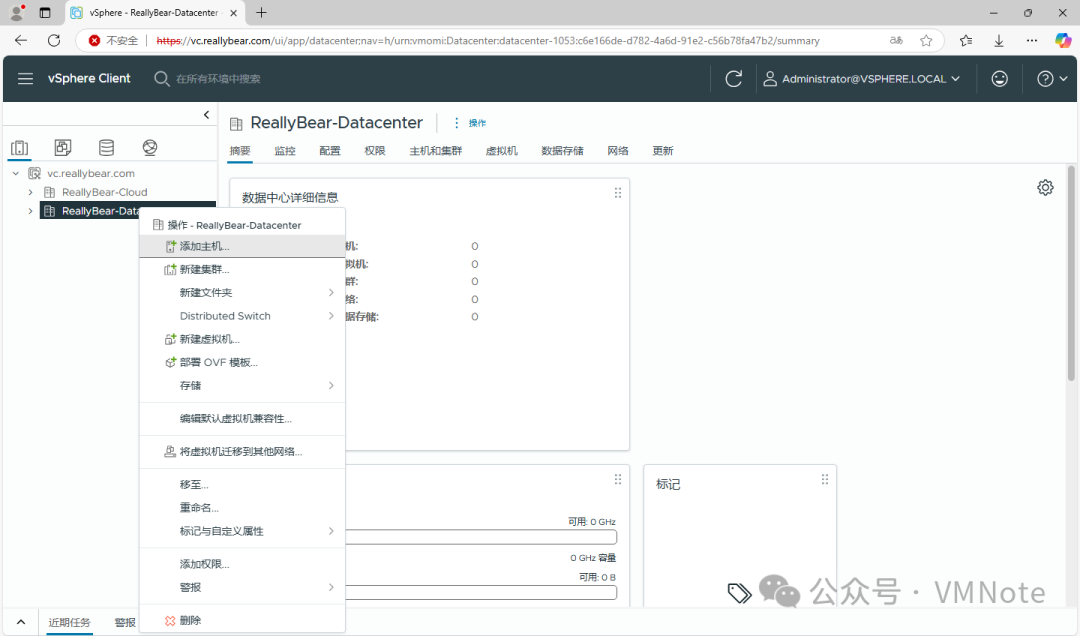Collapse the vc.reallybear.com tree node
The image size is (1080, 636).
point(16,174)
